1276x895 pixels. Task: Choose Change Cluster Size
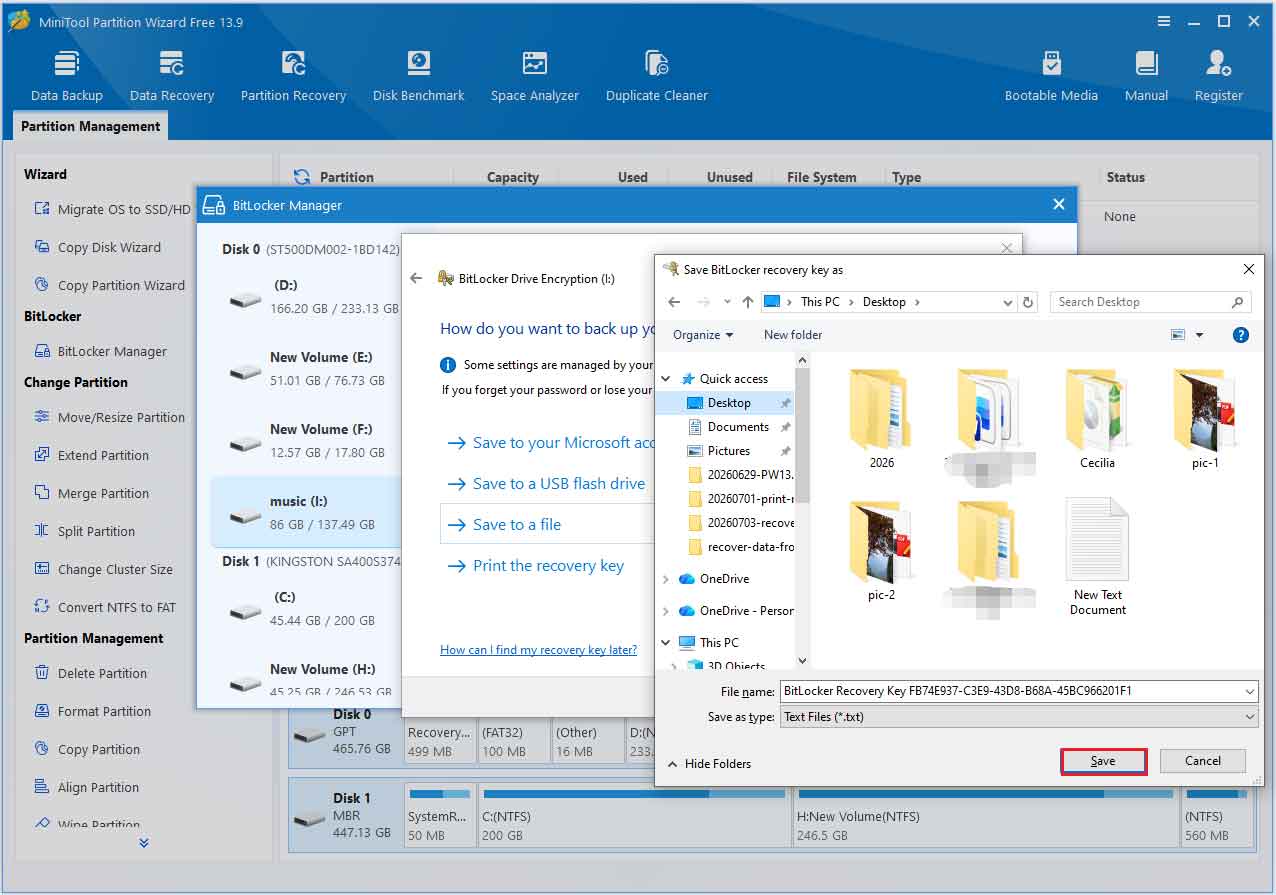tap(103, 569)
